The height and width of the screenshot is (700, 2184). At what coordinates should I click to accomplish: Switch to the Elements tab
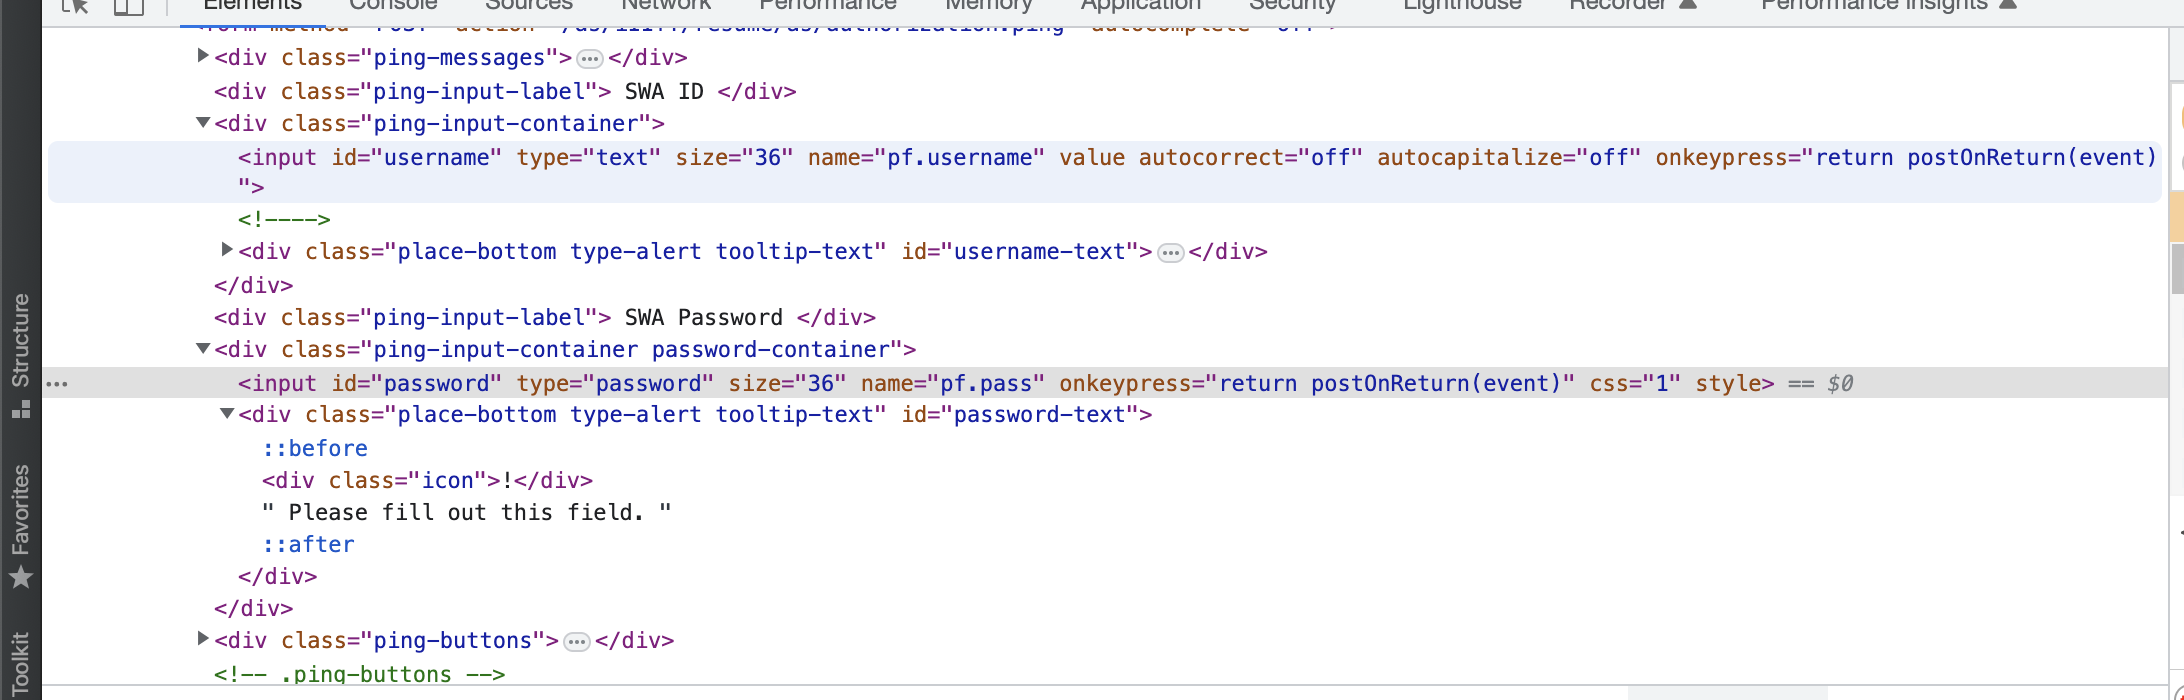[252, 5]
